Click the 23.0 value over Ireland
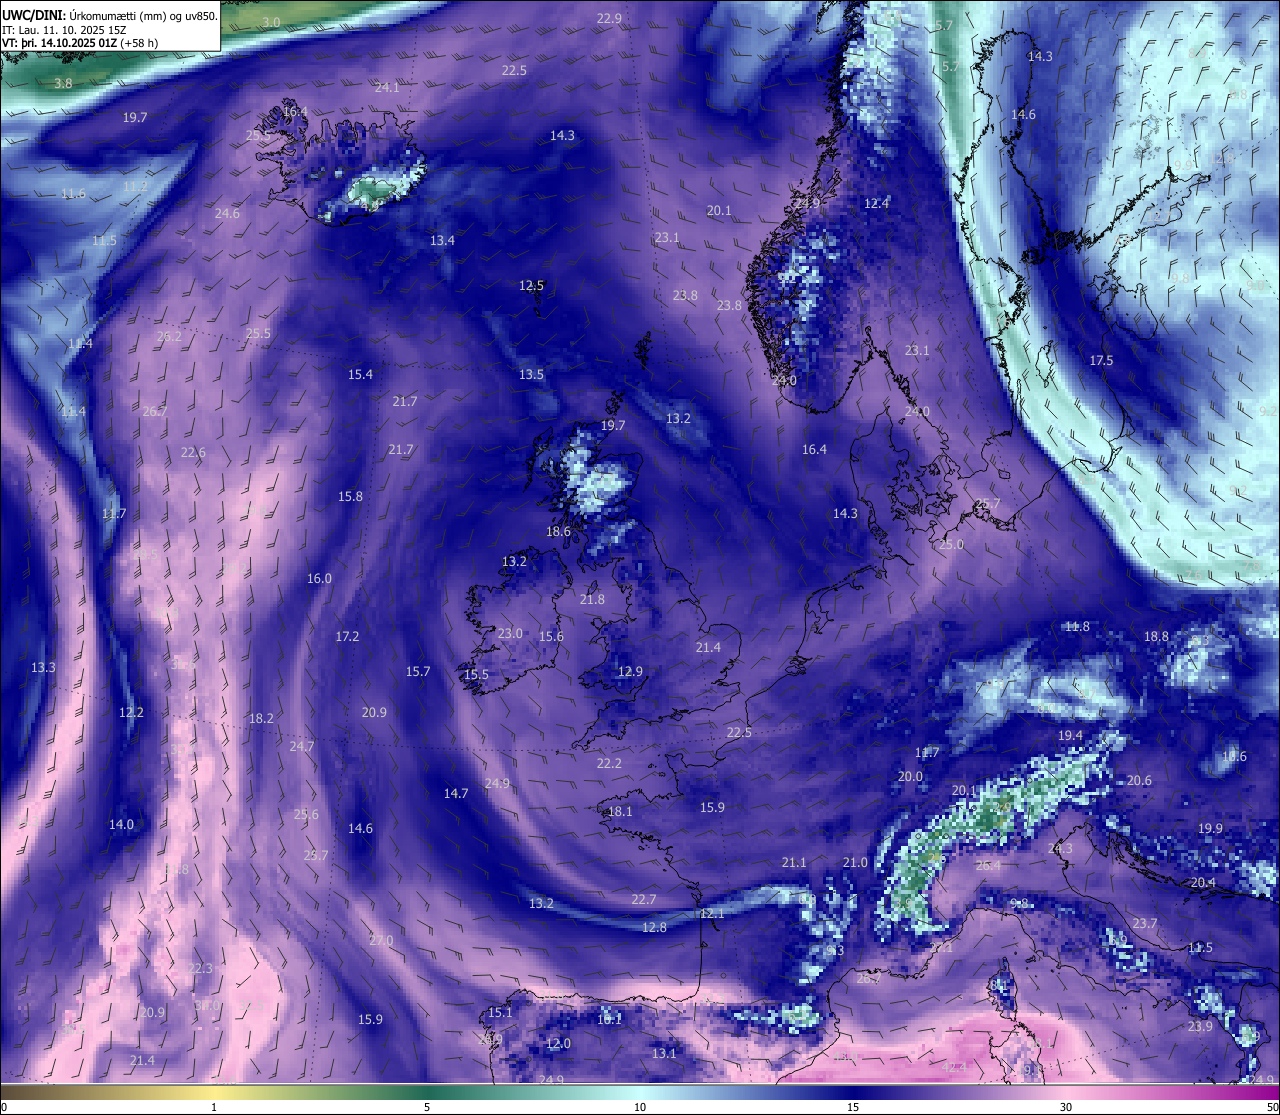 coord(510,633)
